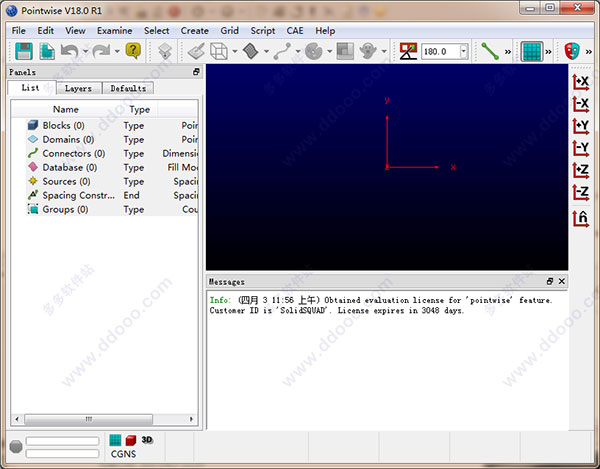The image size is (600, 469).
Task: Open the Create menu
Action: pos(194,31)
